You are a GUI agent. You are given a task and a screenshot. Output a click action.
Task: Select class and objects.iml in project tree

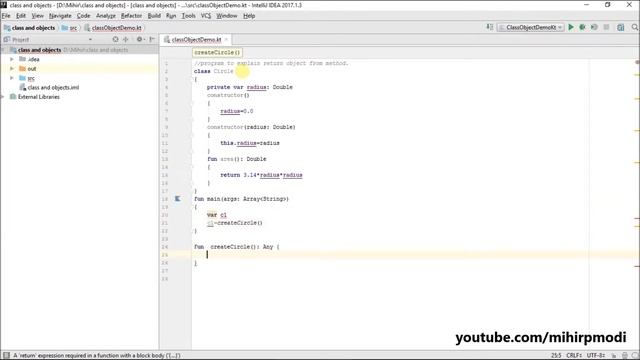(x=53, y=87)
